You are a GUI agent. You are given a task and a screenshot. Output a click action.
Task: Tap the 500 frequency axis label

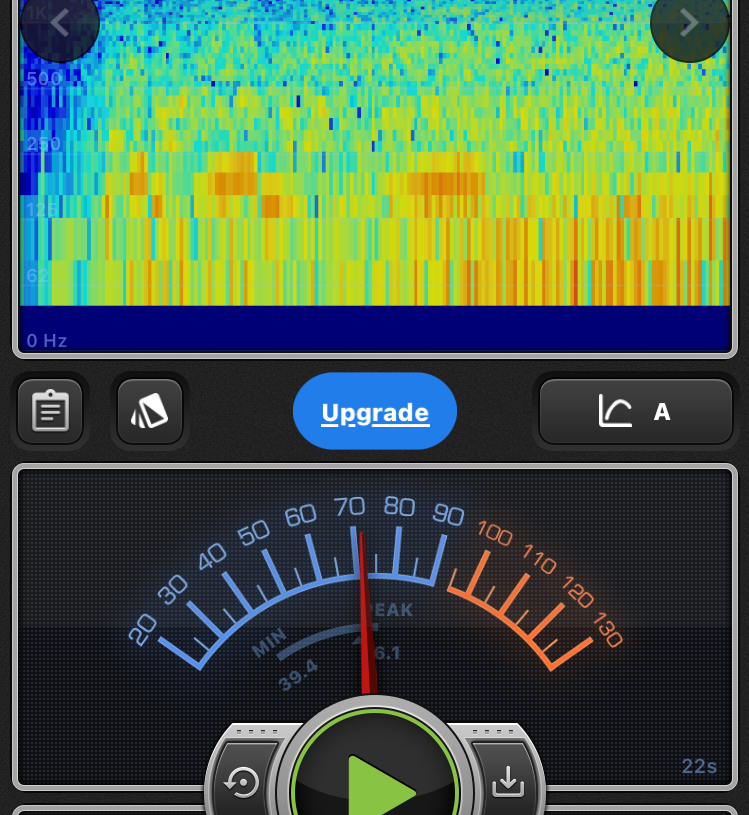44,79
